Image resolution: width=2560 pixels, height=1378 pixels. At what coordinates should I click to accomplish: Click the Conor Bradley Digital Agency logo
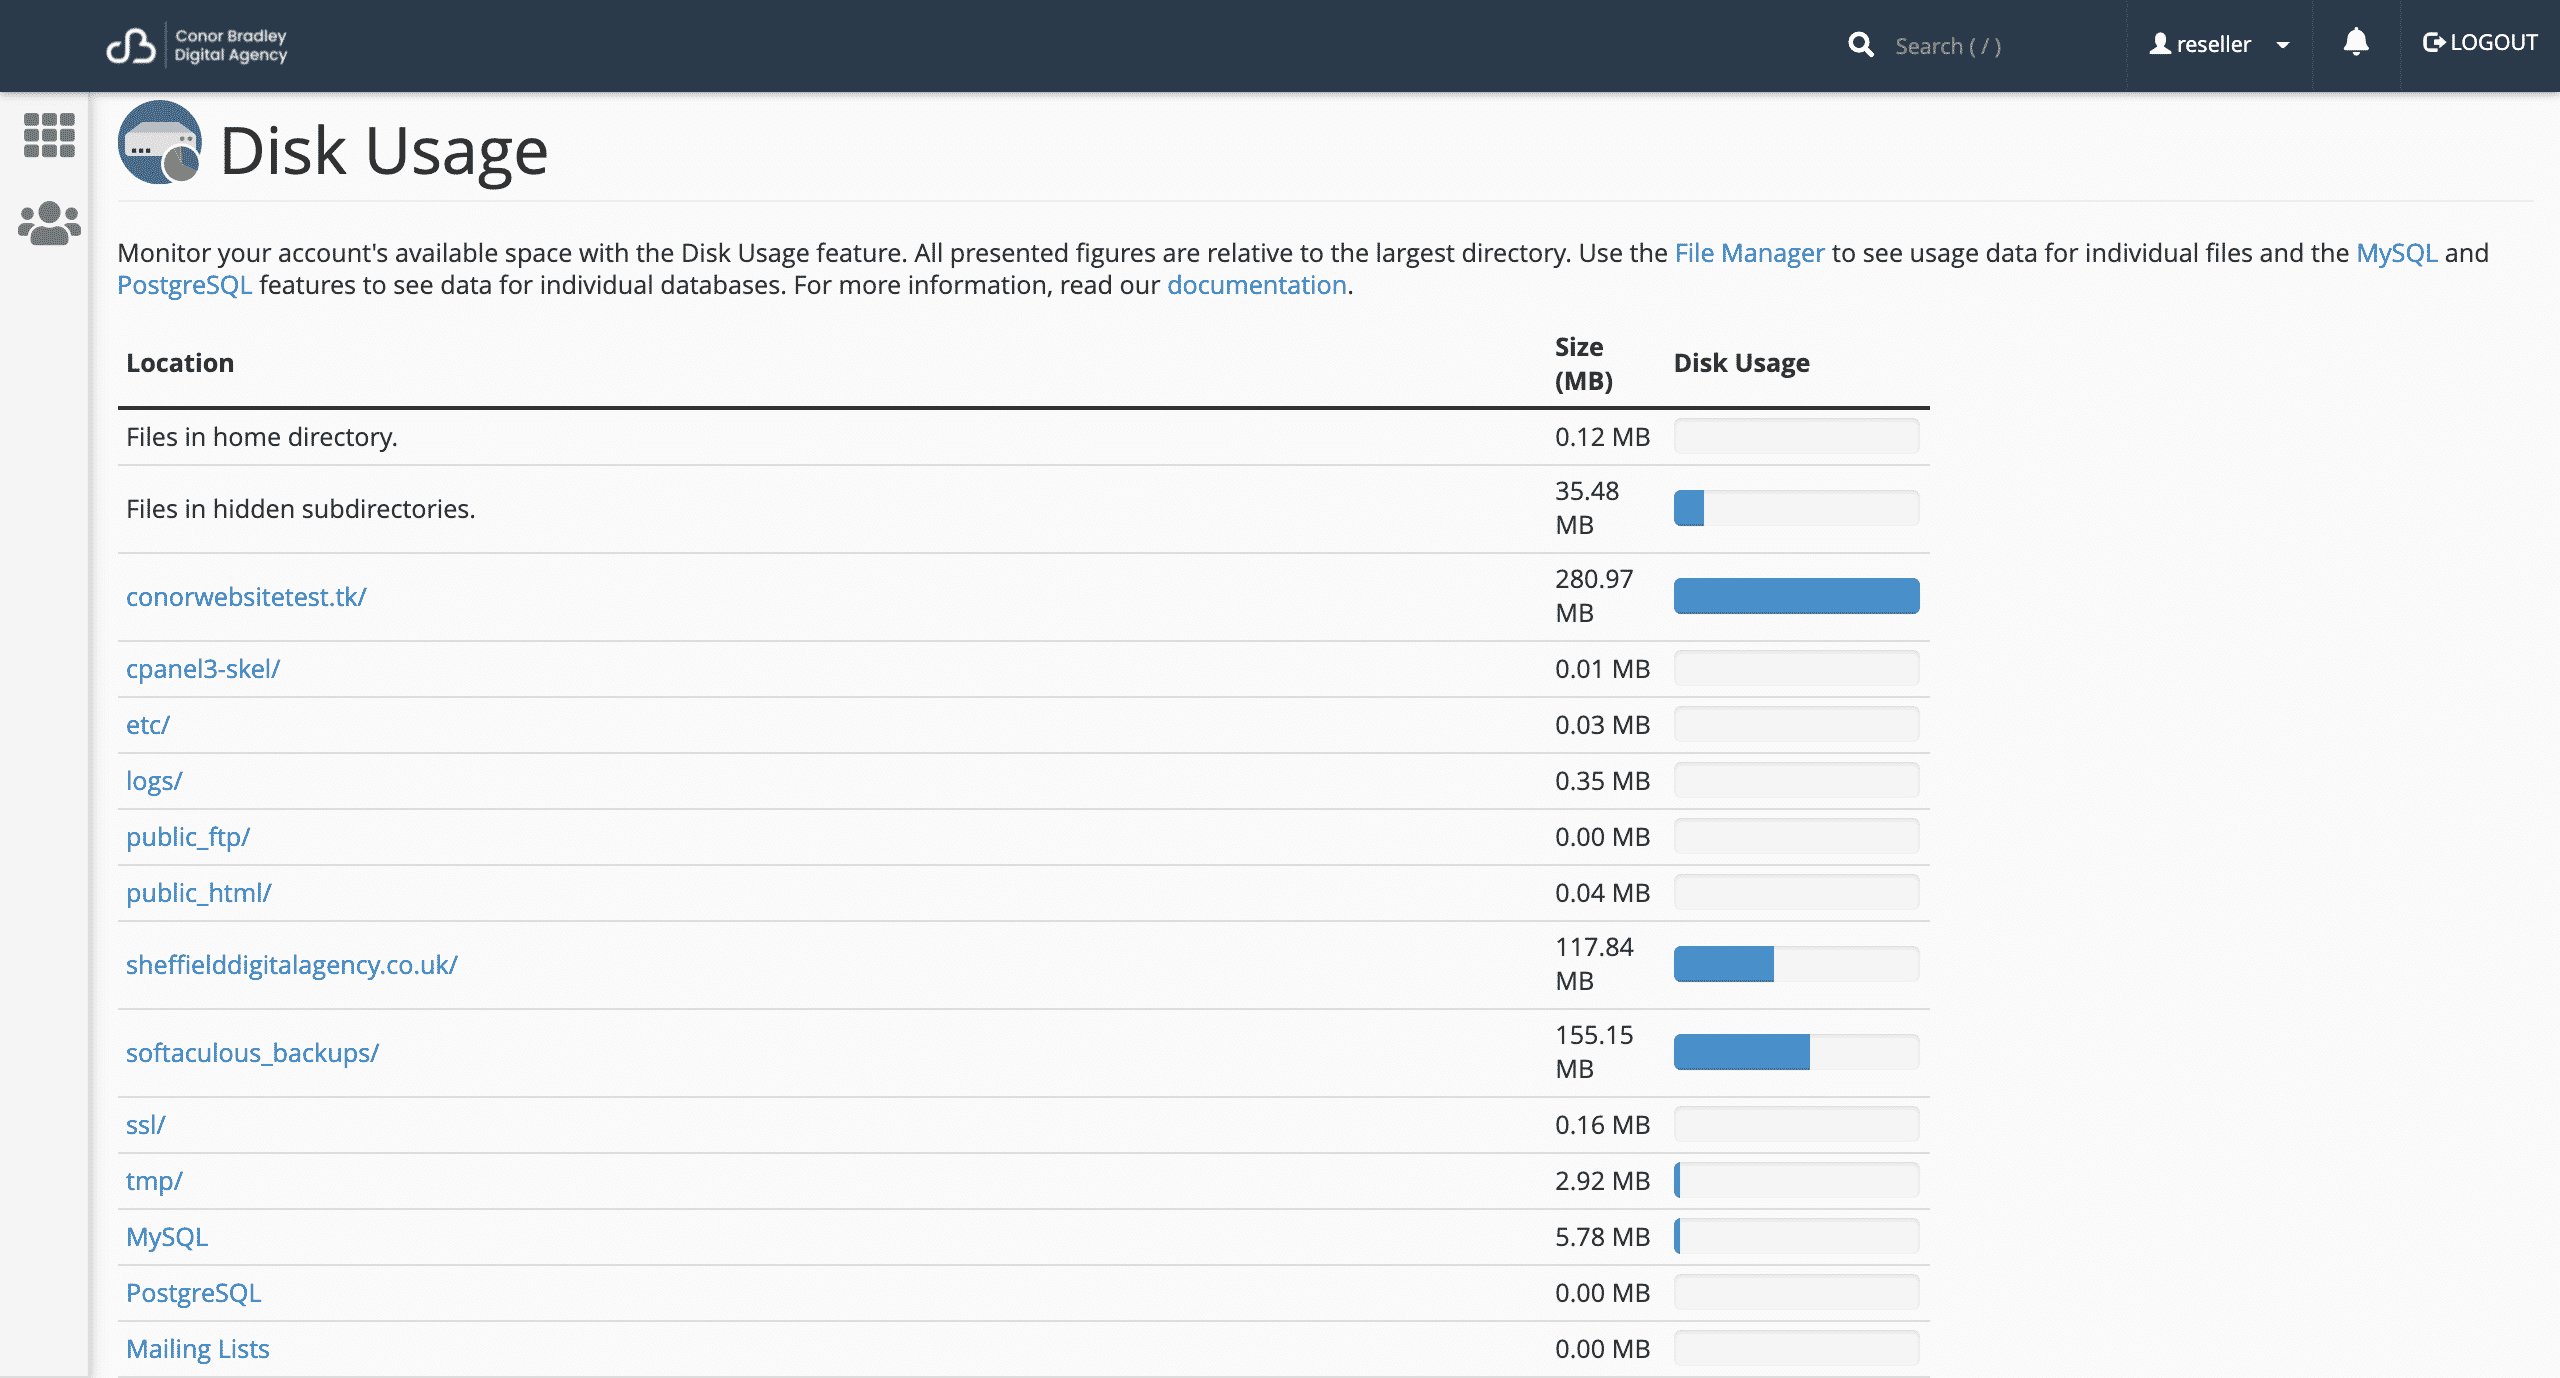point(197,46)
